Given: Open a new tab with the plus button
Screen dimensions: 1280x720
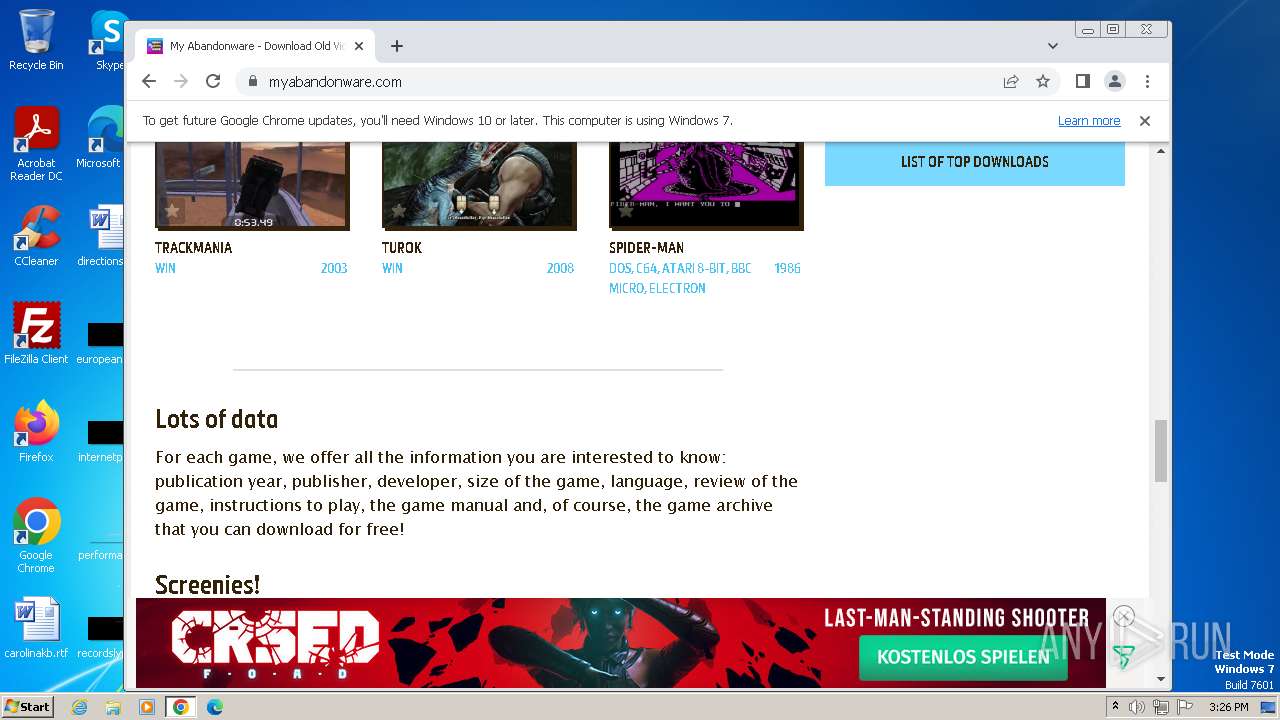Looking at the screenshot, I should click(x=397, y=46).
